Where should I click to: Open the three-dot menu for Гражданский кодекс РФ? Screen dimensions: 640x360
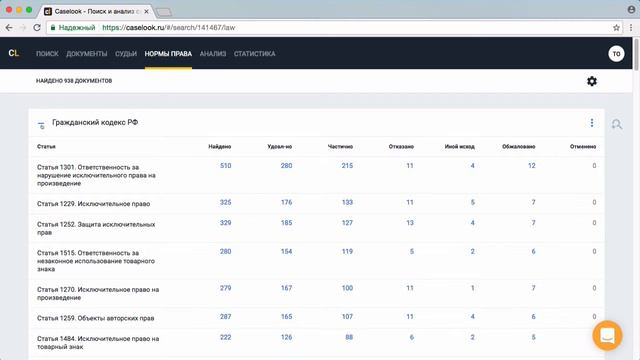592,123
